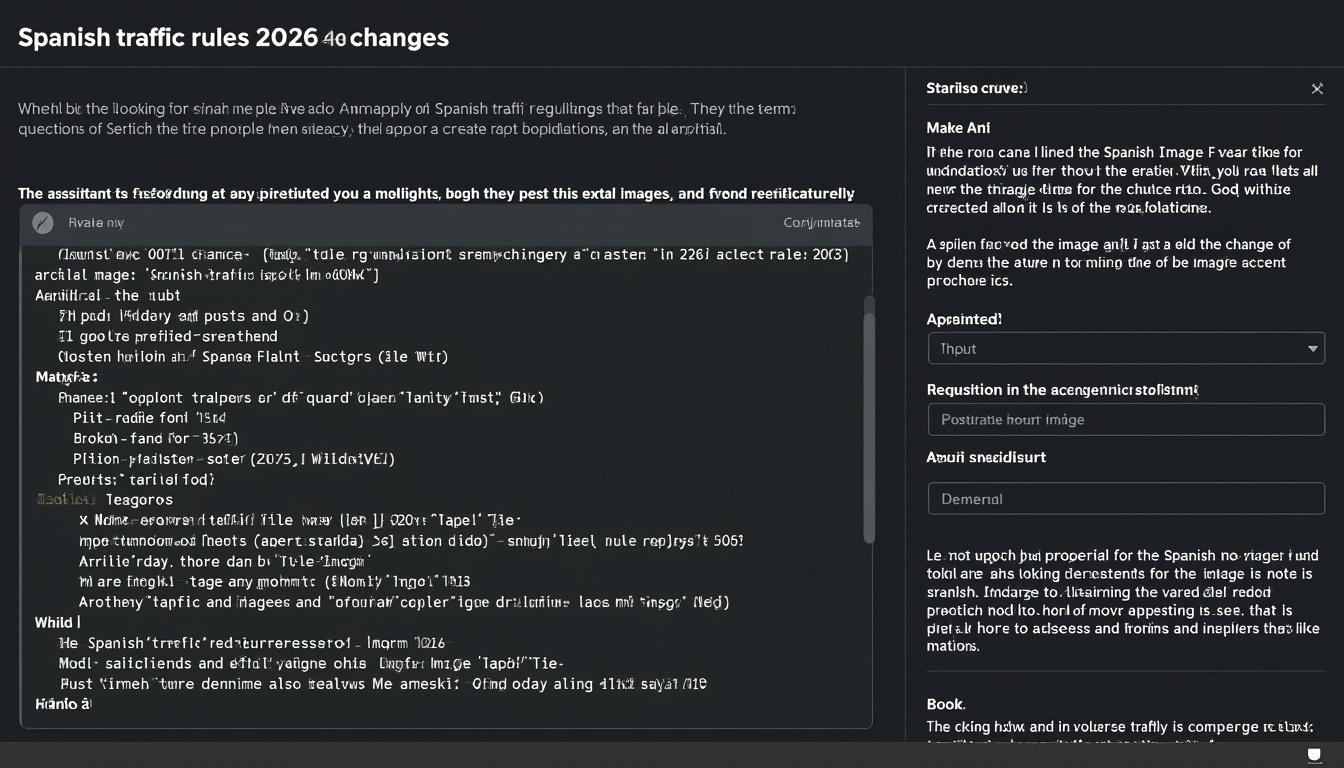This screenshot has height=768, width=1344.
Task: Click the Requsition field label
Action: (x=1062, y=390)
